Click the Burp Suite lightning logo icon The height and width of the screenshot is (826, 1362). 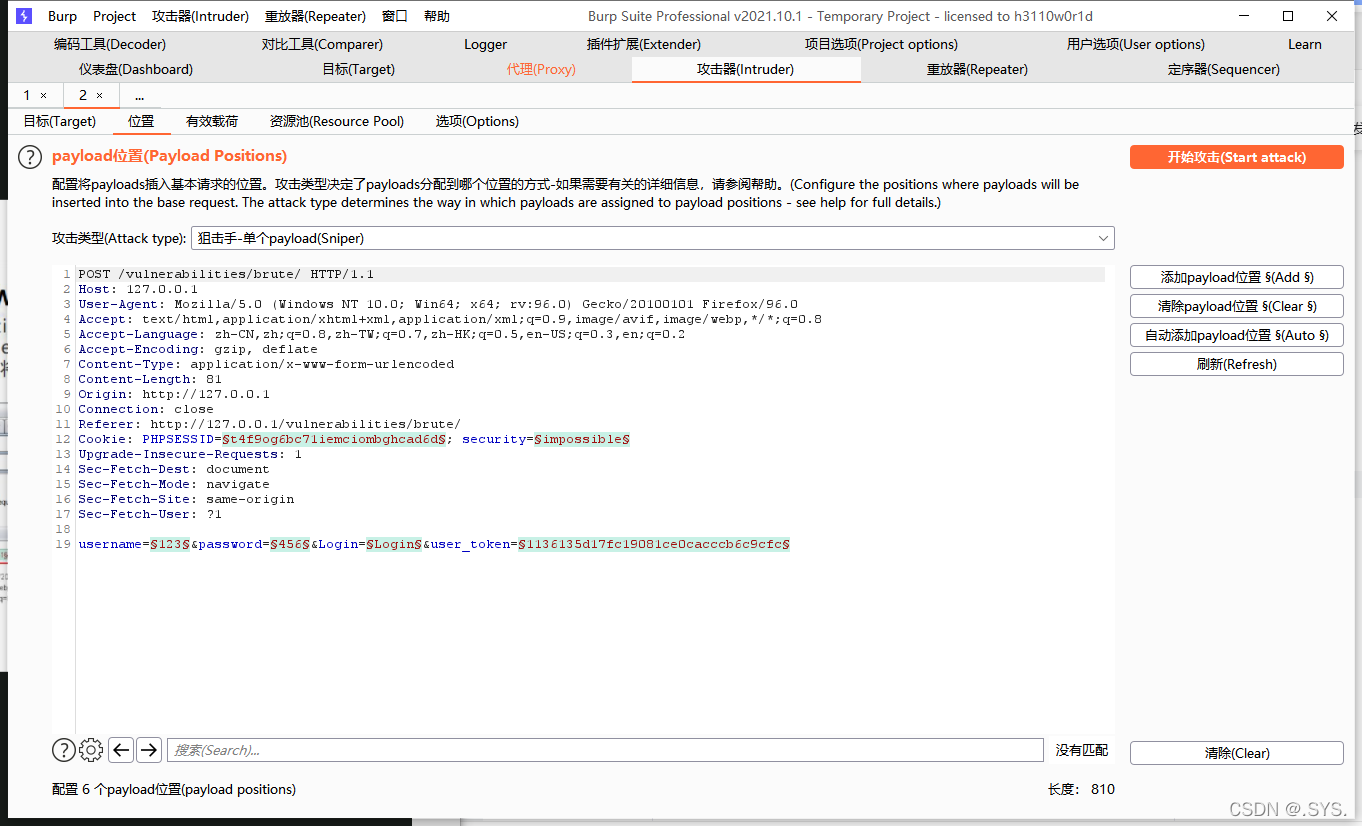(24, 16)
